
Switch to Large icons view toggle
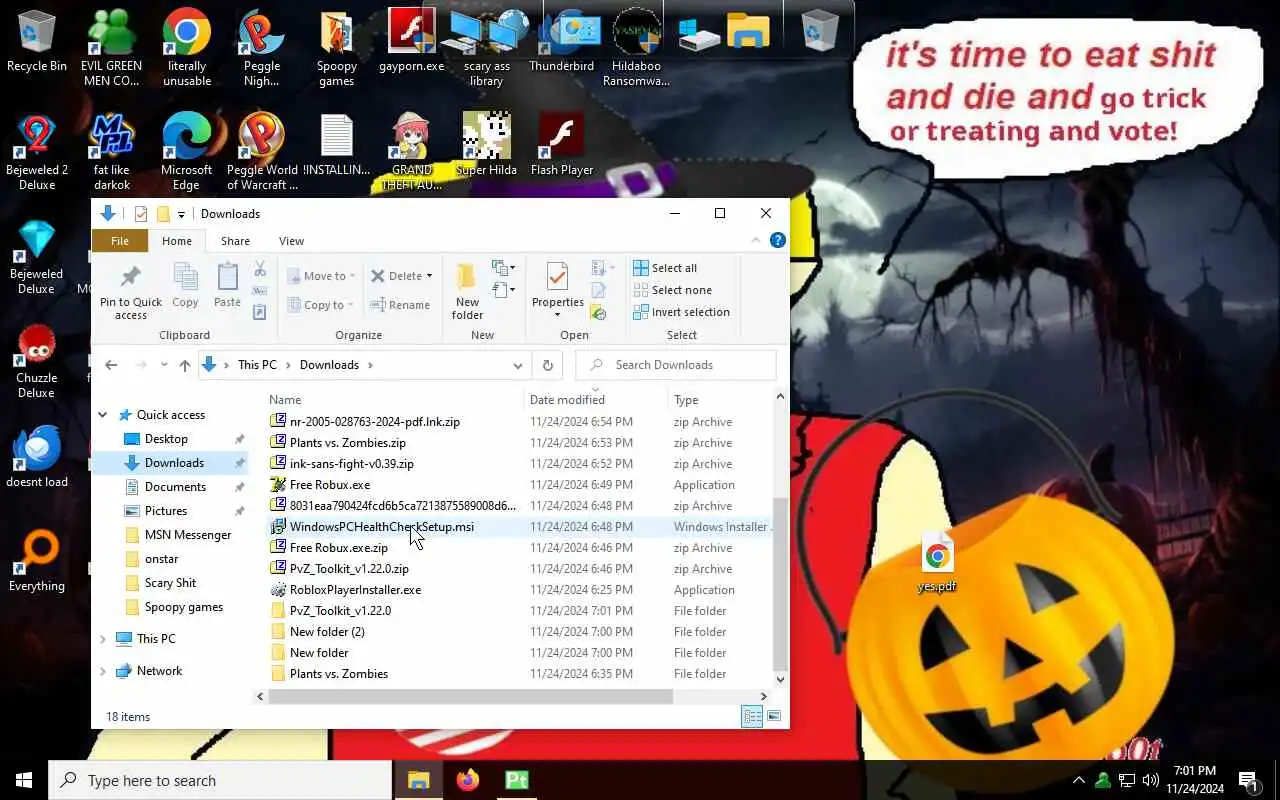pos(773,716)
